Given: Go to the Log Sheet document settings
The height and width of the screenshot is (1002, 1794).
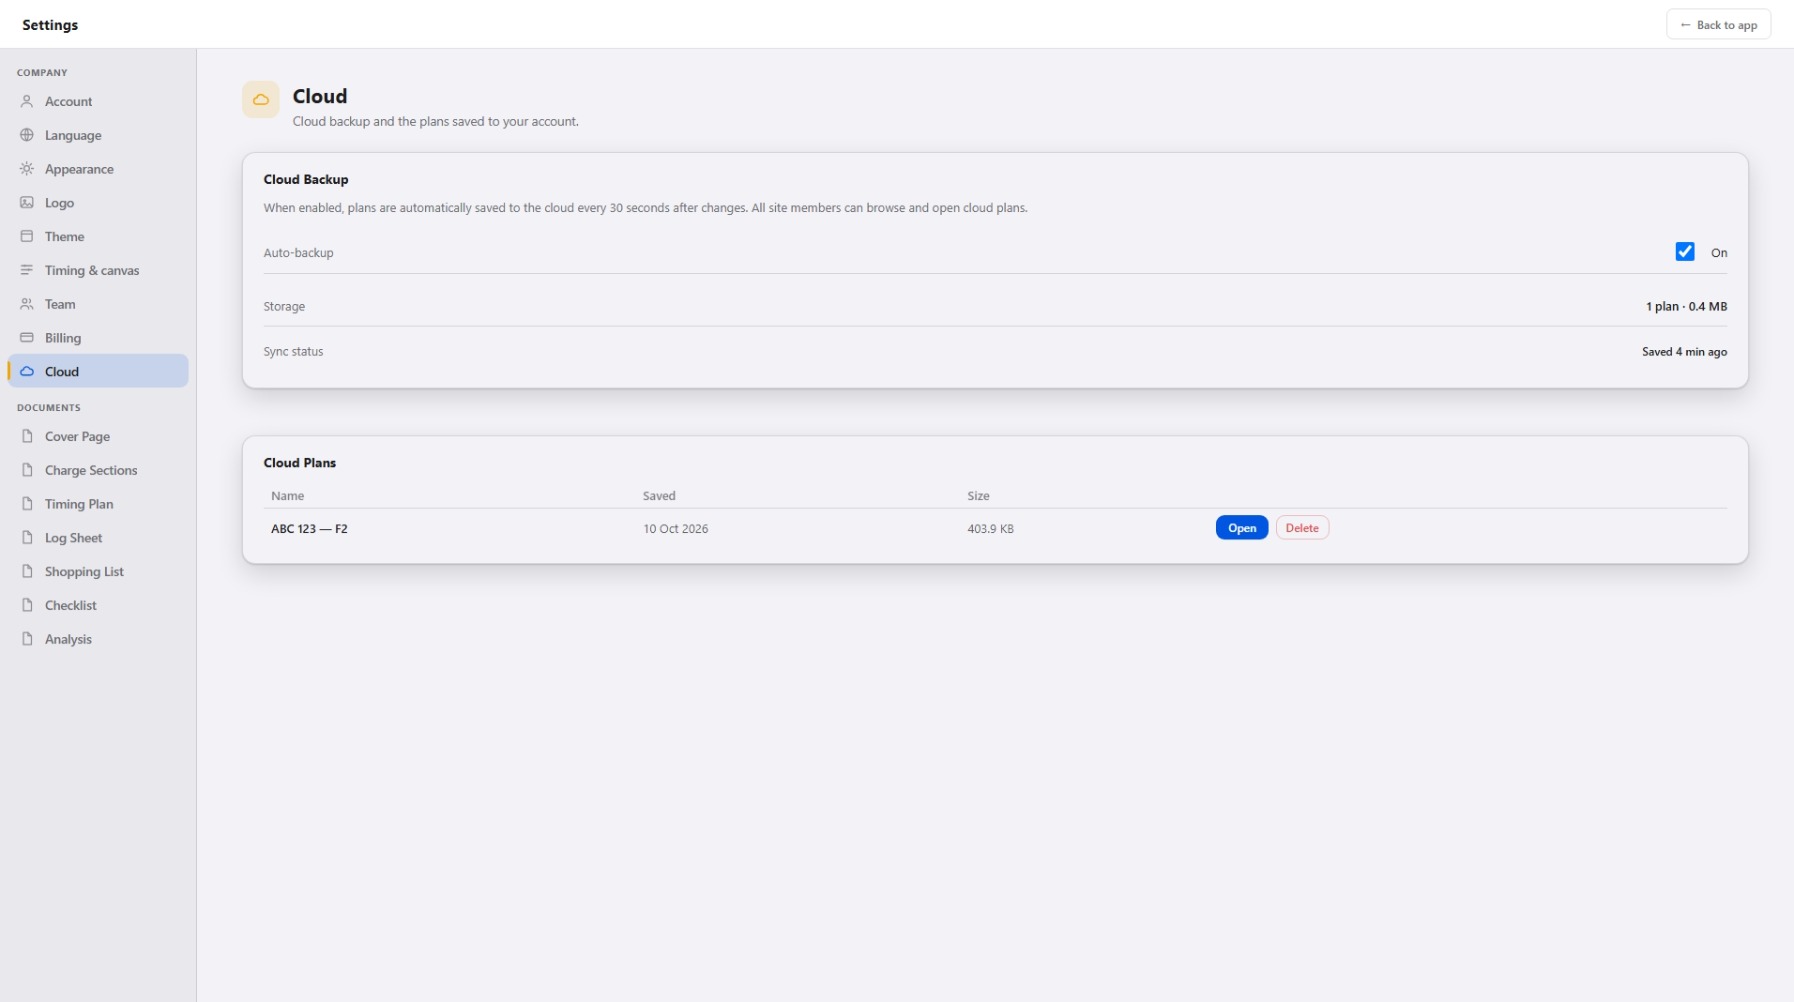Looking at the screenshot, I should [x=98, y=538].
